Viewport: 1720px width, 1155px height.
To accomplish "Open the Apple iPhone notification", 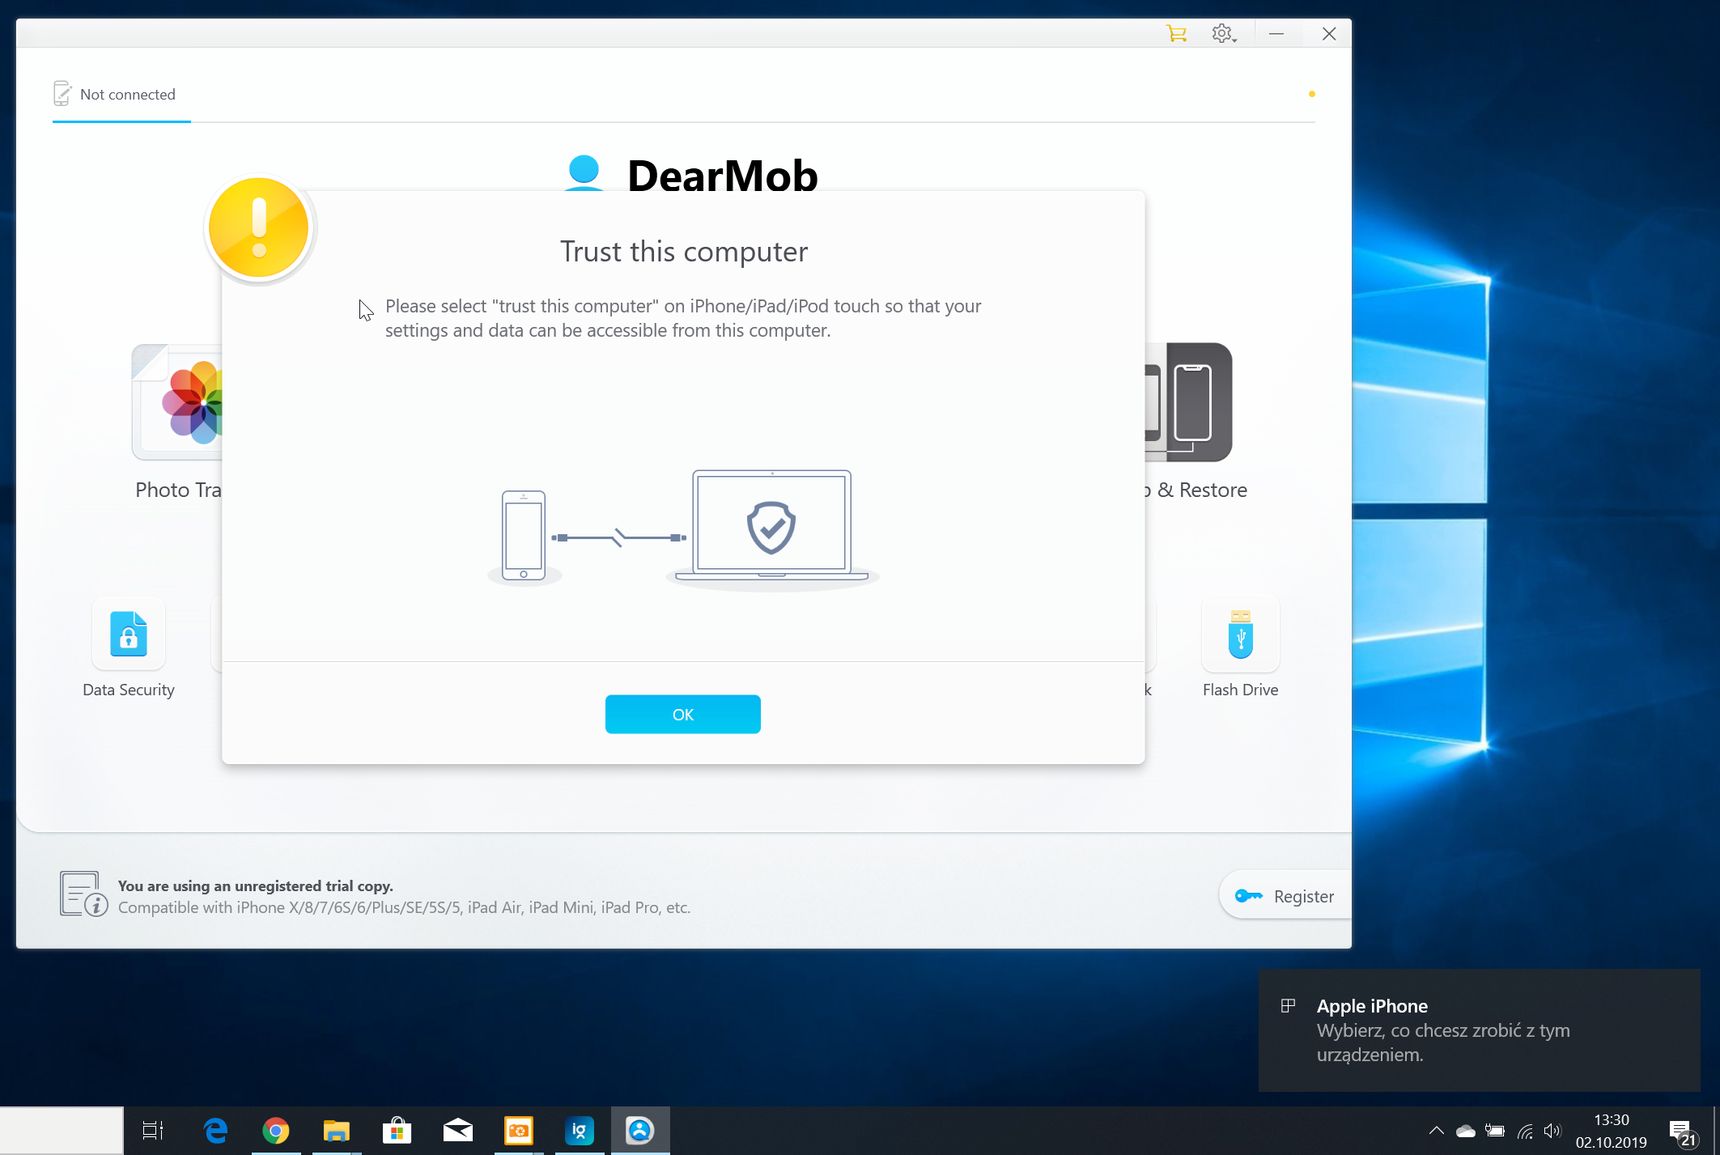I will 1479,1030.
